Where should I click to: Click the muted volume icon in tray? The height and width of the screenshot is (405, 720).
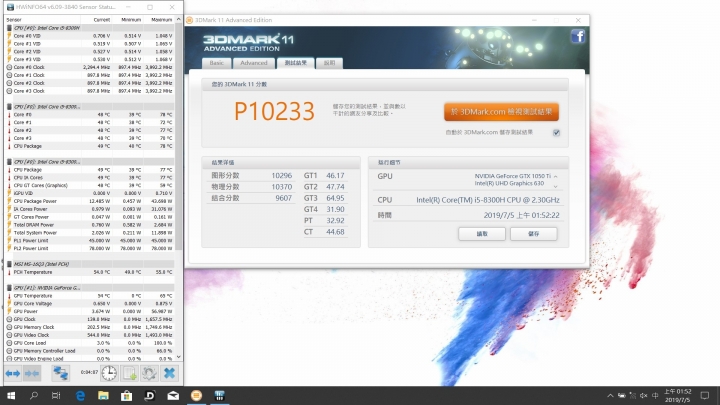pos(644,395)
